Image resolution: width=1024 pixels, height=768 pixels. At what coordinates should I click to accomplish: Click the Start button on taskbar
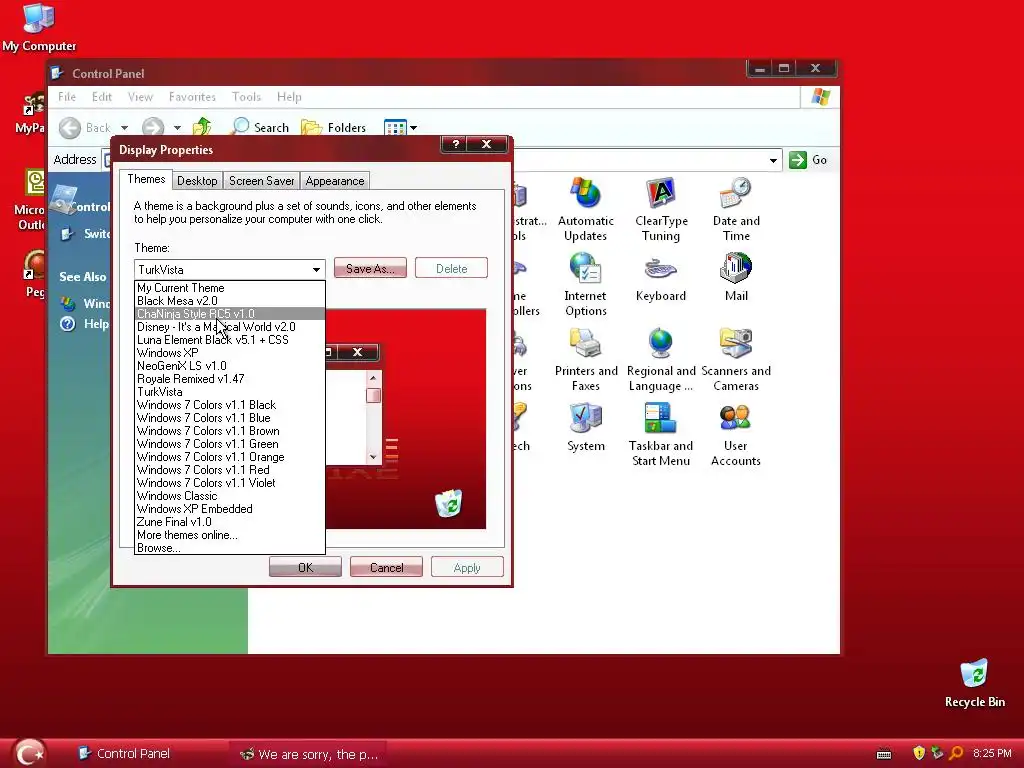[x=29, y=753]
